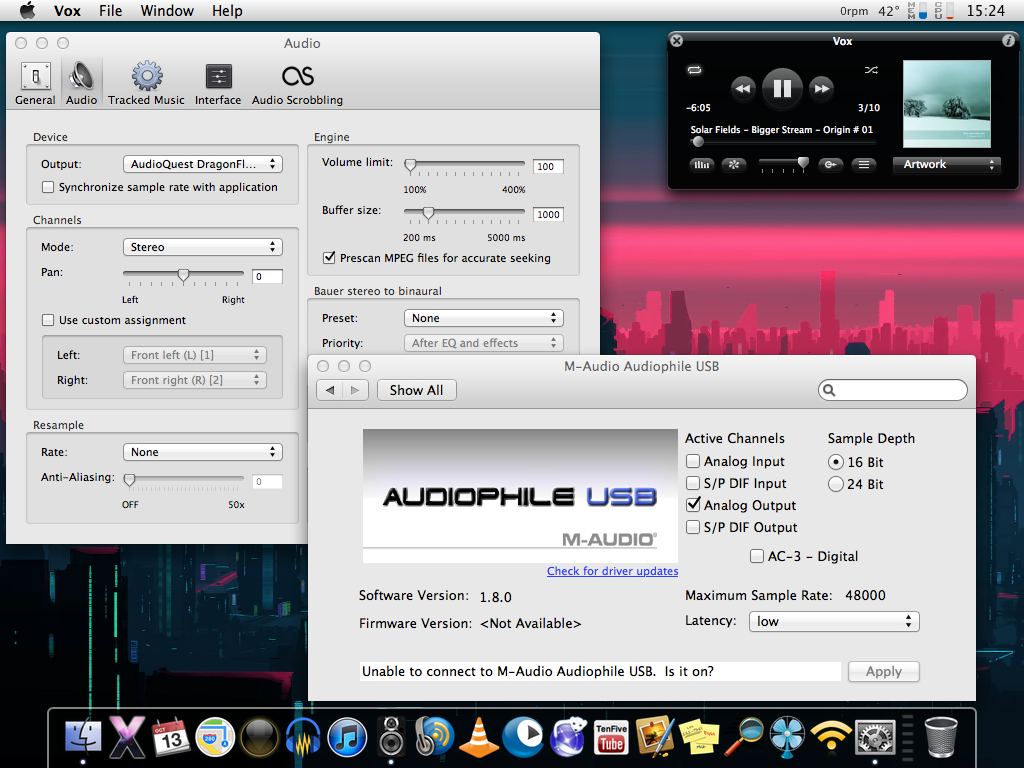Switch to the Interface preferences tab
1024x768 pixels.
pos(217,84)
